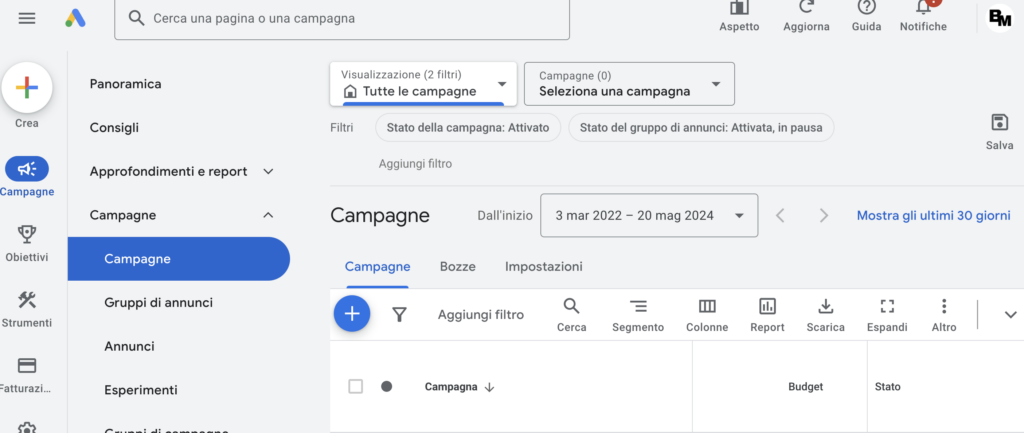This screenshot has width=1024, height=433.
Task: Open Obiettivi trophy icon in sidebar
Action: (x=27, y=234)
